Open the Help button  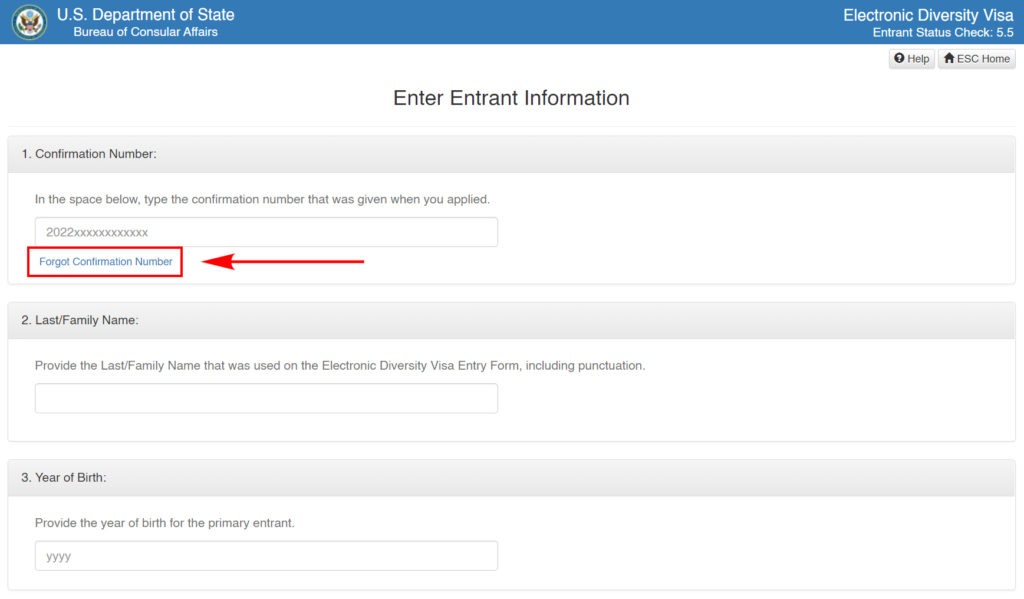[x=912, y=59]
